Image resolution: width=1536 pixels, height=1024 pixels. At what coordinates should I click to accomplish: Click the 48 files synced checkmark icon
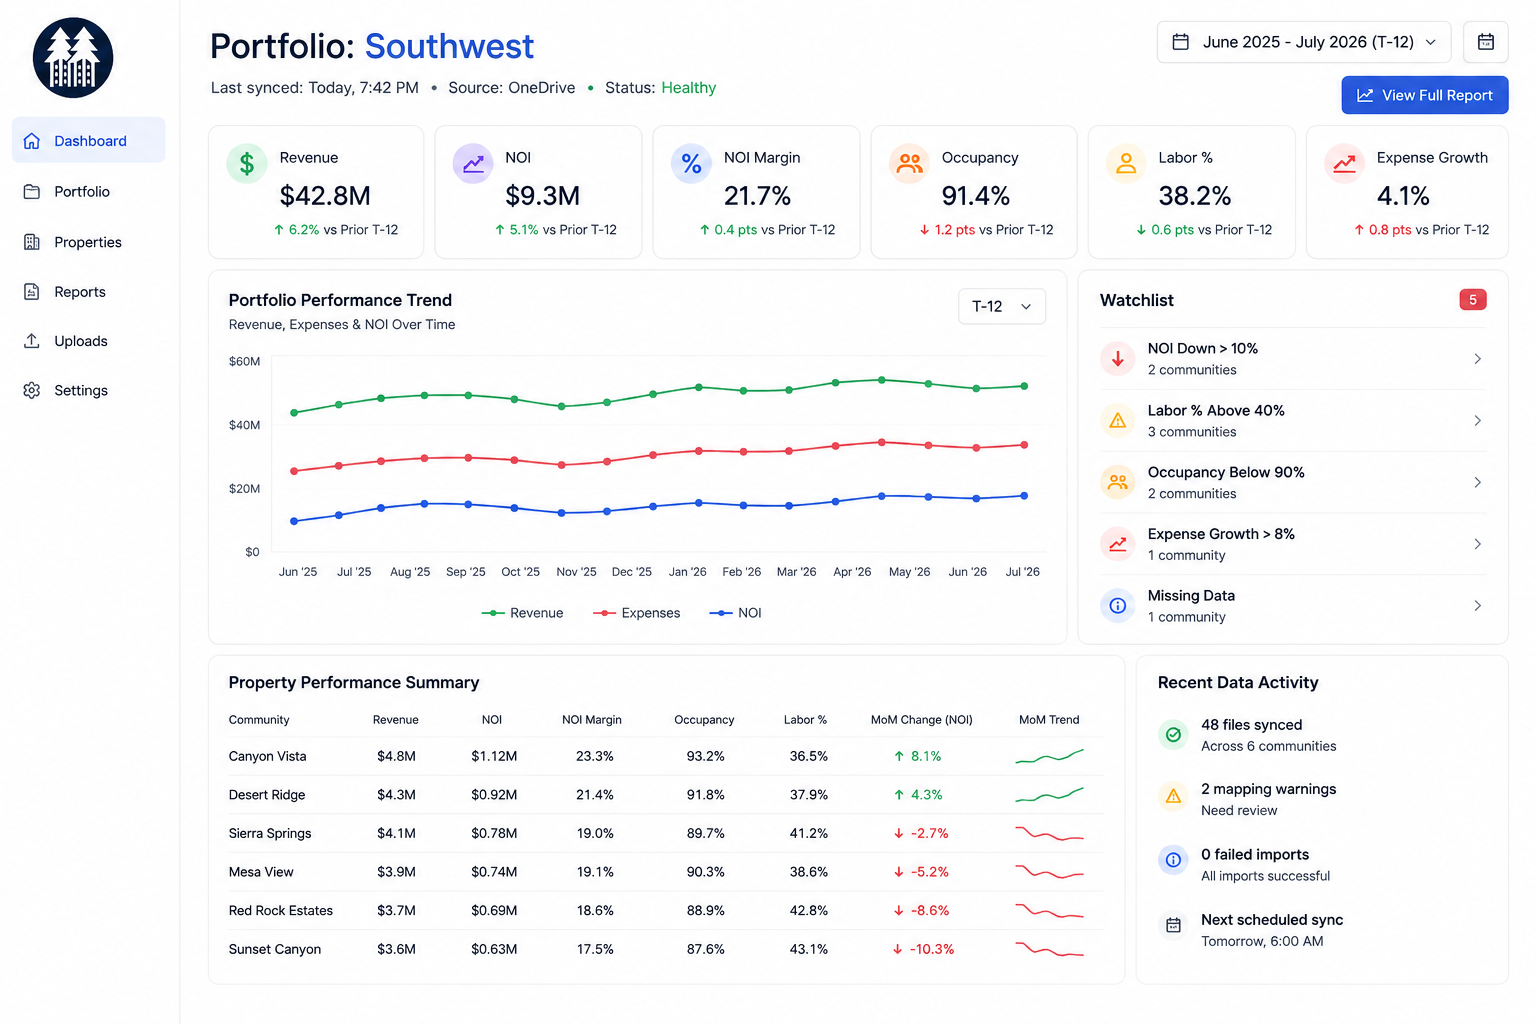point(1174,734)
